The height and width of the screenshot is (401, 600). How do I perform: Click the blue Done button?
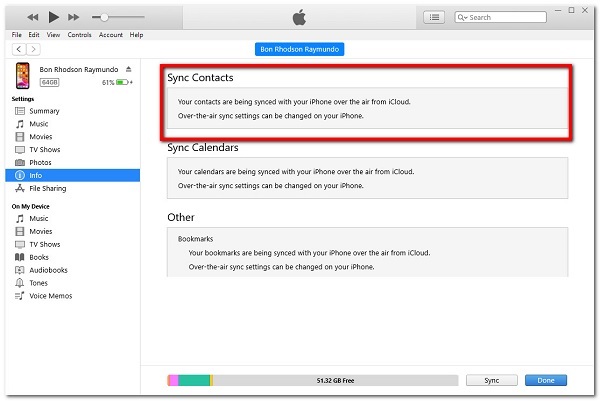click(546, 380)
